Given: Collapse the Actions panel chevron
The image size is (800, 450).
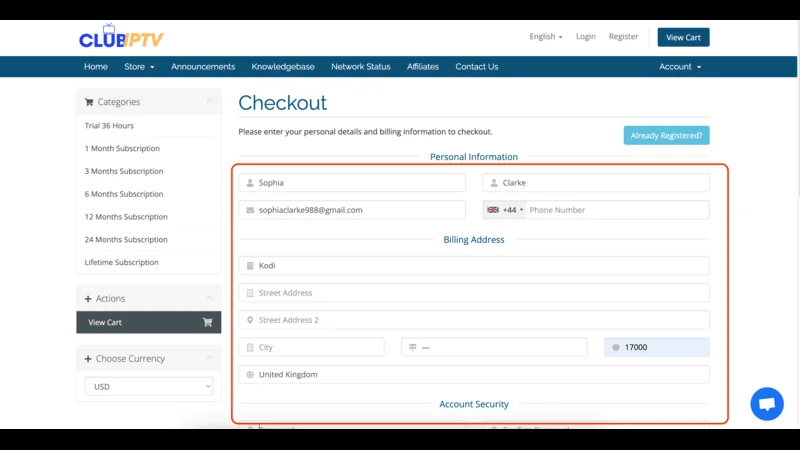Looking at the screenshot, I should [x=209, y=299].
